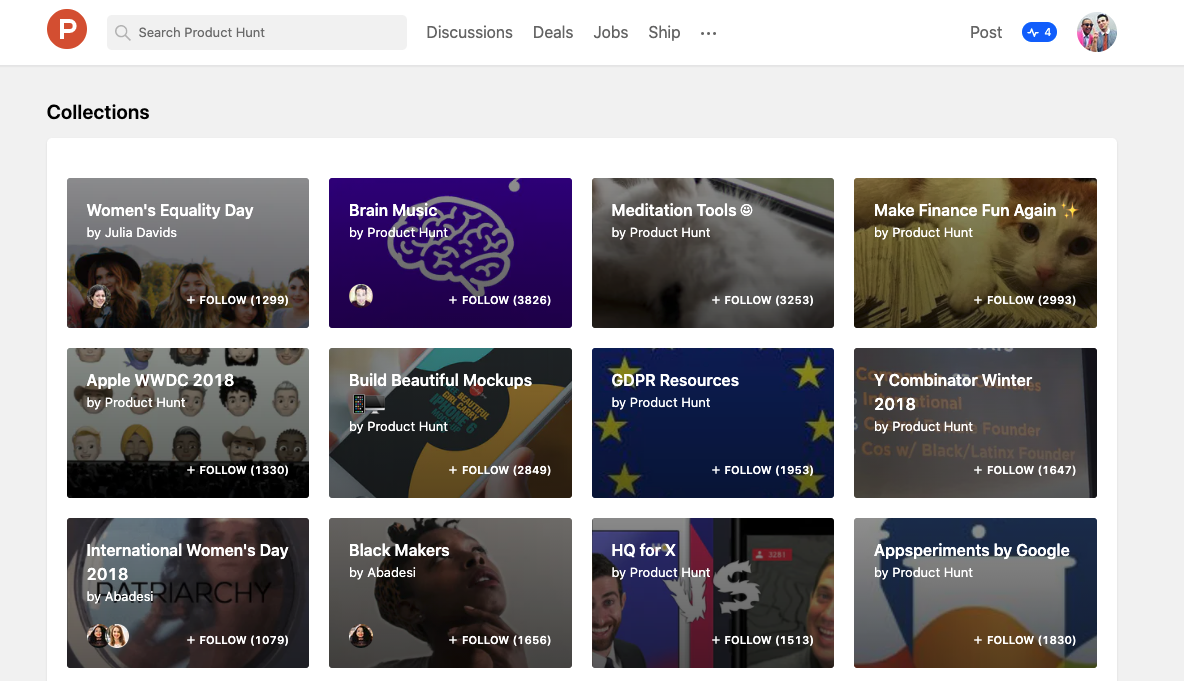This screenshot has width=1184, height=681.
Task: Open the three-dot more menu
Action: [708, 33]
